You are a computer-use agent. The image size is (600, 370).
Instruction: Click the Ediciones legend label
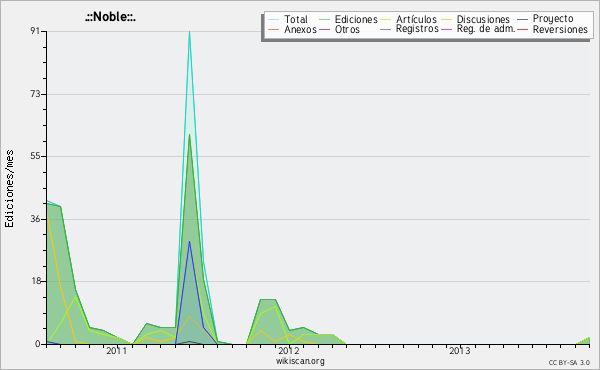356,19
